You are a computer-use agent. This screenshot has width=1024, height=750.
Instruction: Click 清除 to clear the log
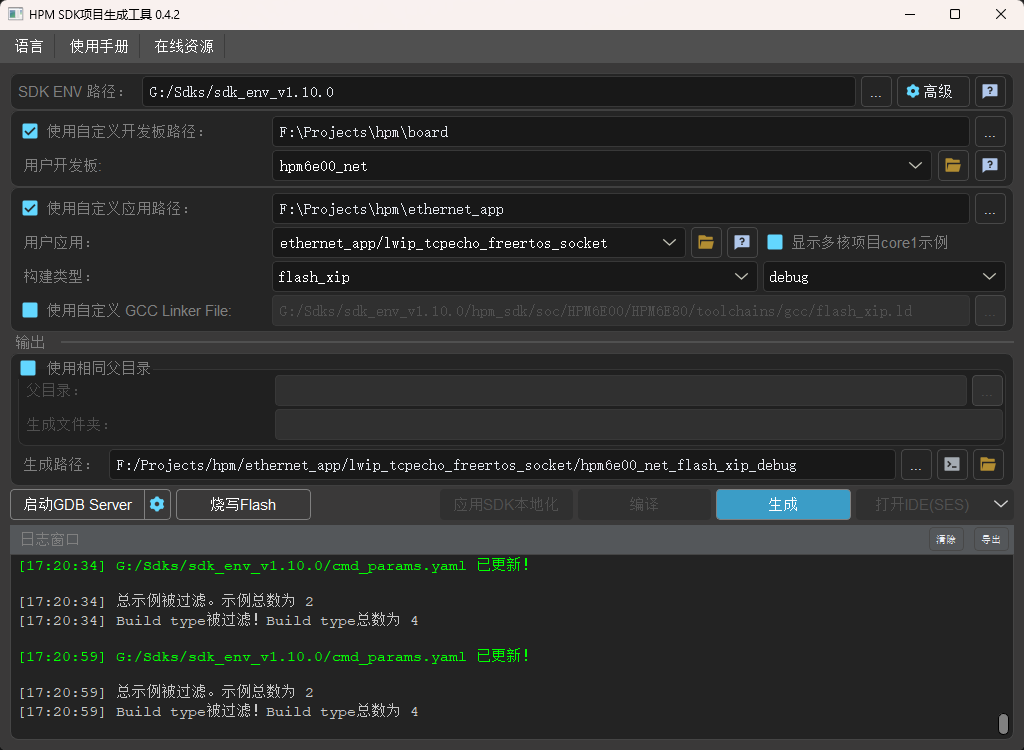pos(946,538)
